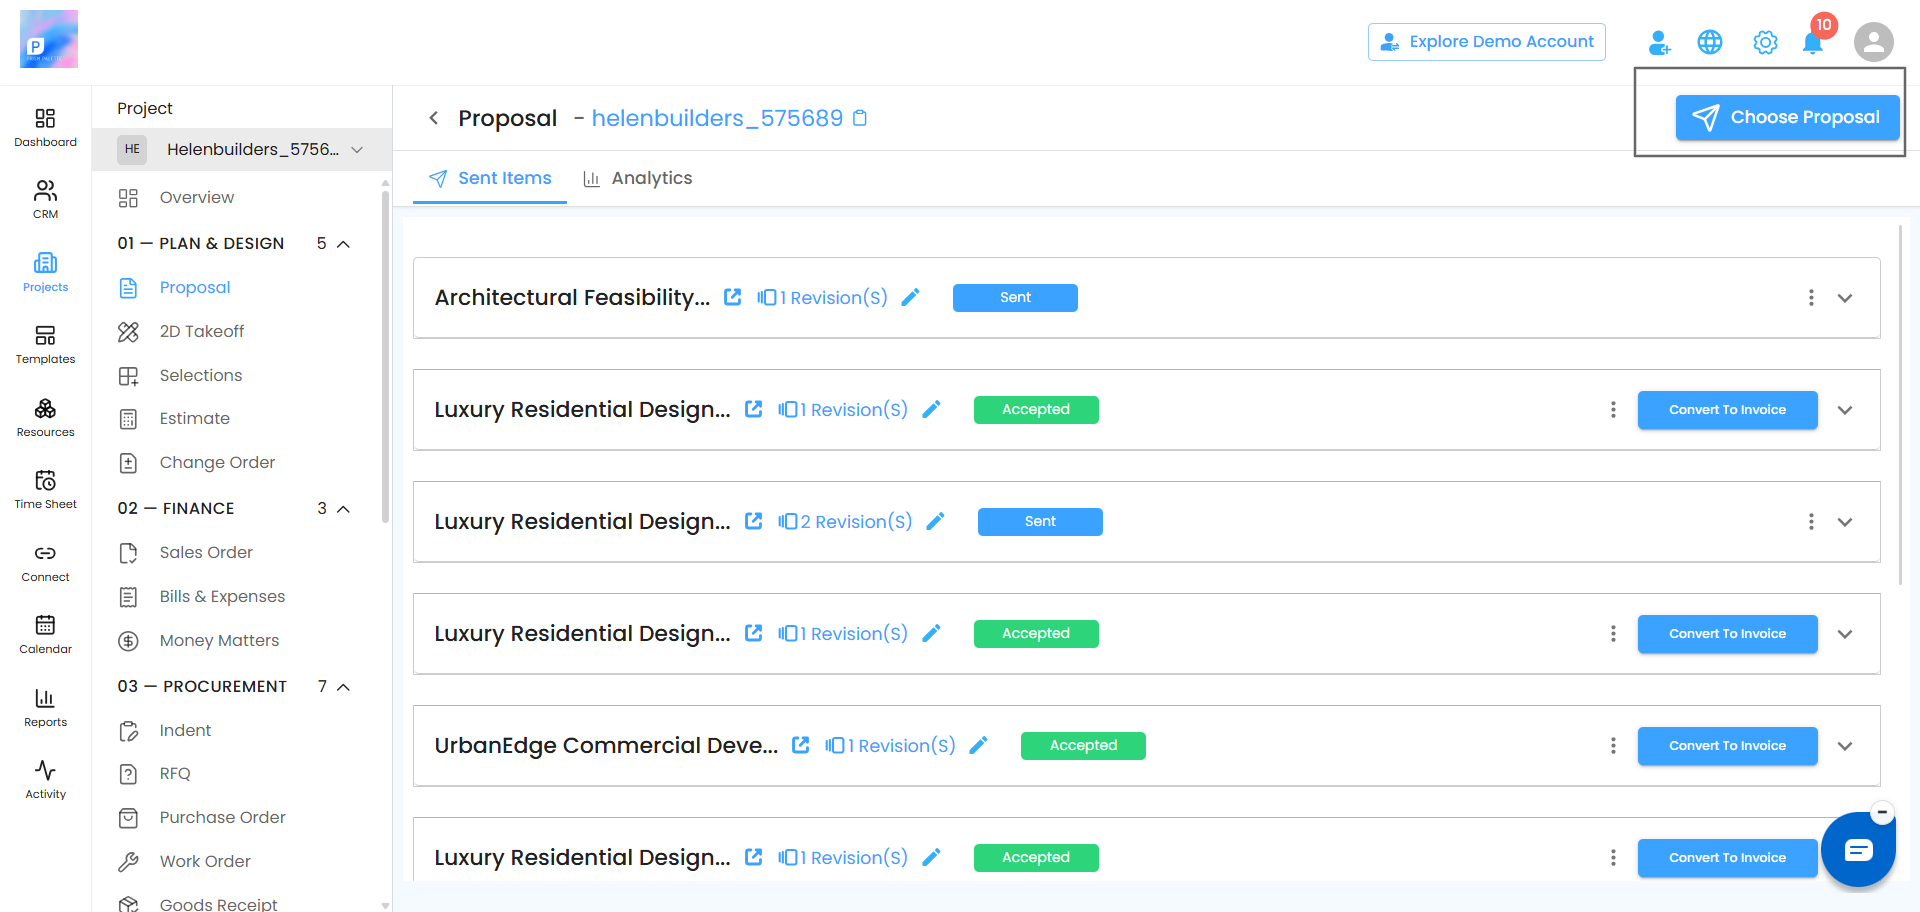Viewport: 1920px width, 912px height.
Task: Select 2D Takeoff in project menu
Action: click(x=201, y=331)
